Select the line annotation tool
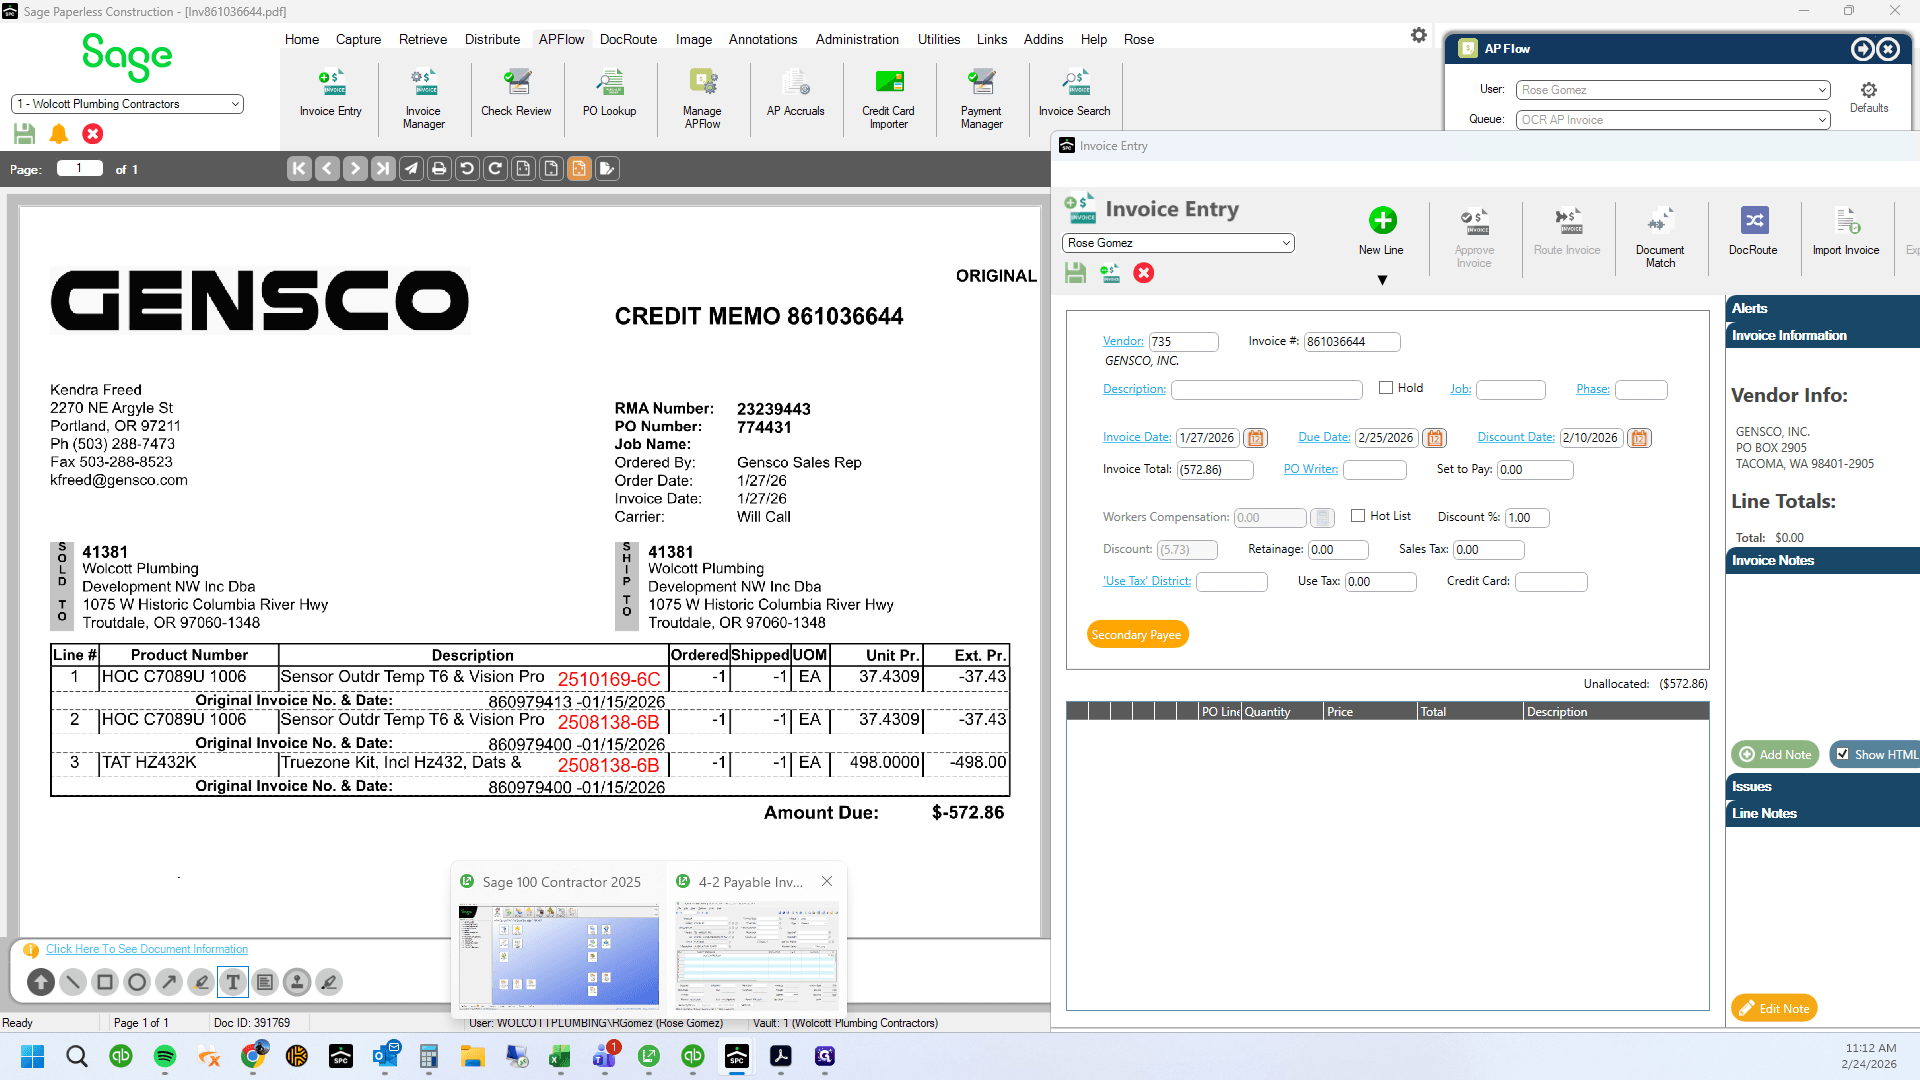 tap(73, 982)
